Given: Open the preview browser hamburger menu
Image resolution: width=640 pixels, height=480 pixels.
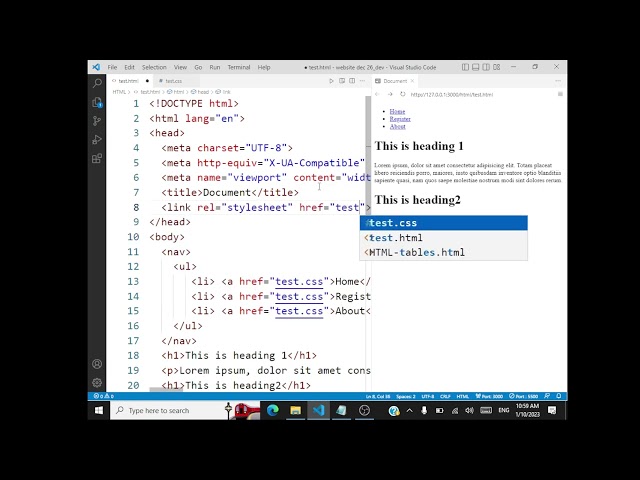Looking at the screenshot, I should [560, 94].
